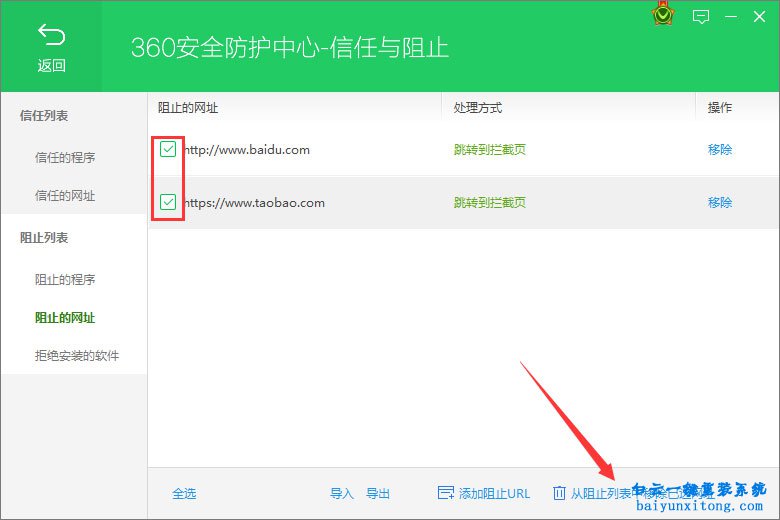Click the back arrow icon

(x=51, y=36)
